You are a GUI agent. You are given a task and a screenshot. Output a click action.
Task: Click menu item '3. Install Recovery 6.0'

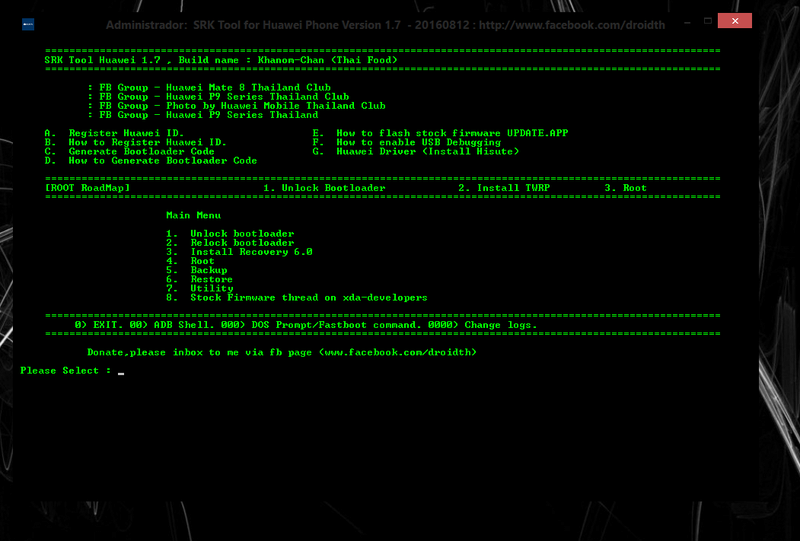tap(239, 252)
